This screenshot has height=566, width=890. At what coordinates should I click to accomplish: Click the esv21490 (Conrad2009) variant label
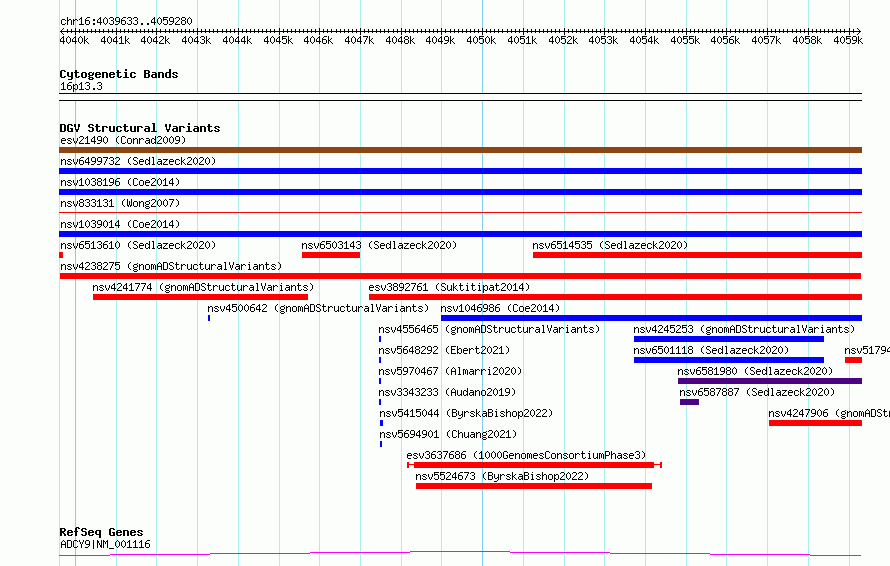(x=123, y=140)
